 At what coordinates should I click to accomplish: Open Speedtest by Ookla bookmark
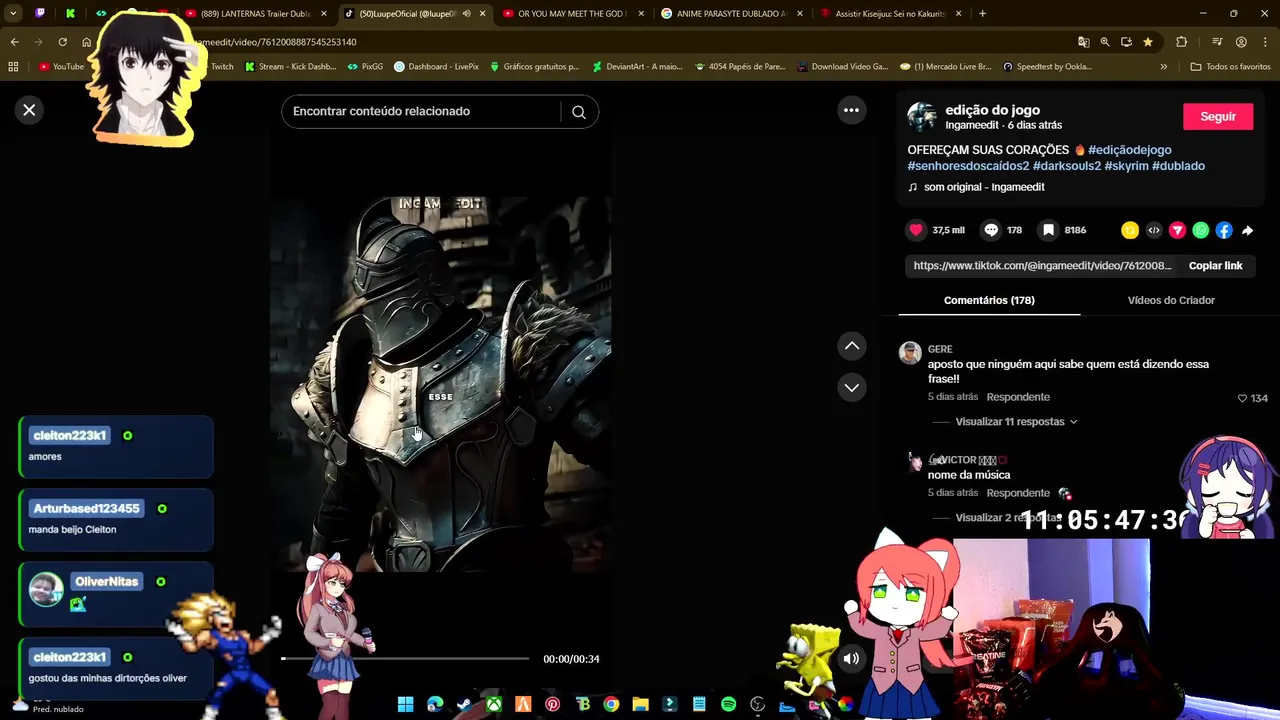click(x=1046, y=67)
